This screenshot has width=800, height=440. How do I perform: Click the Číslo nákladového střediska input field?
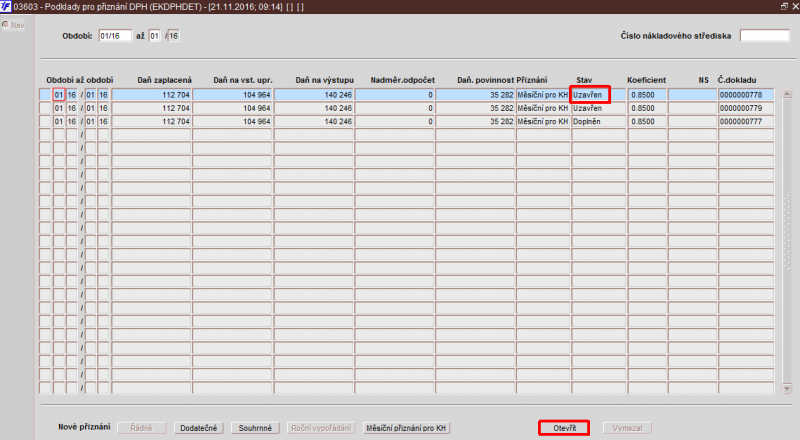click(x=764, y=36)
